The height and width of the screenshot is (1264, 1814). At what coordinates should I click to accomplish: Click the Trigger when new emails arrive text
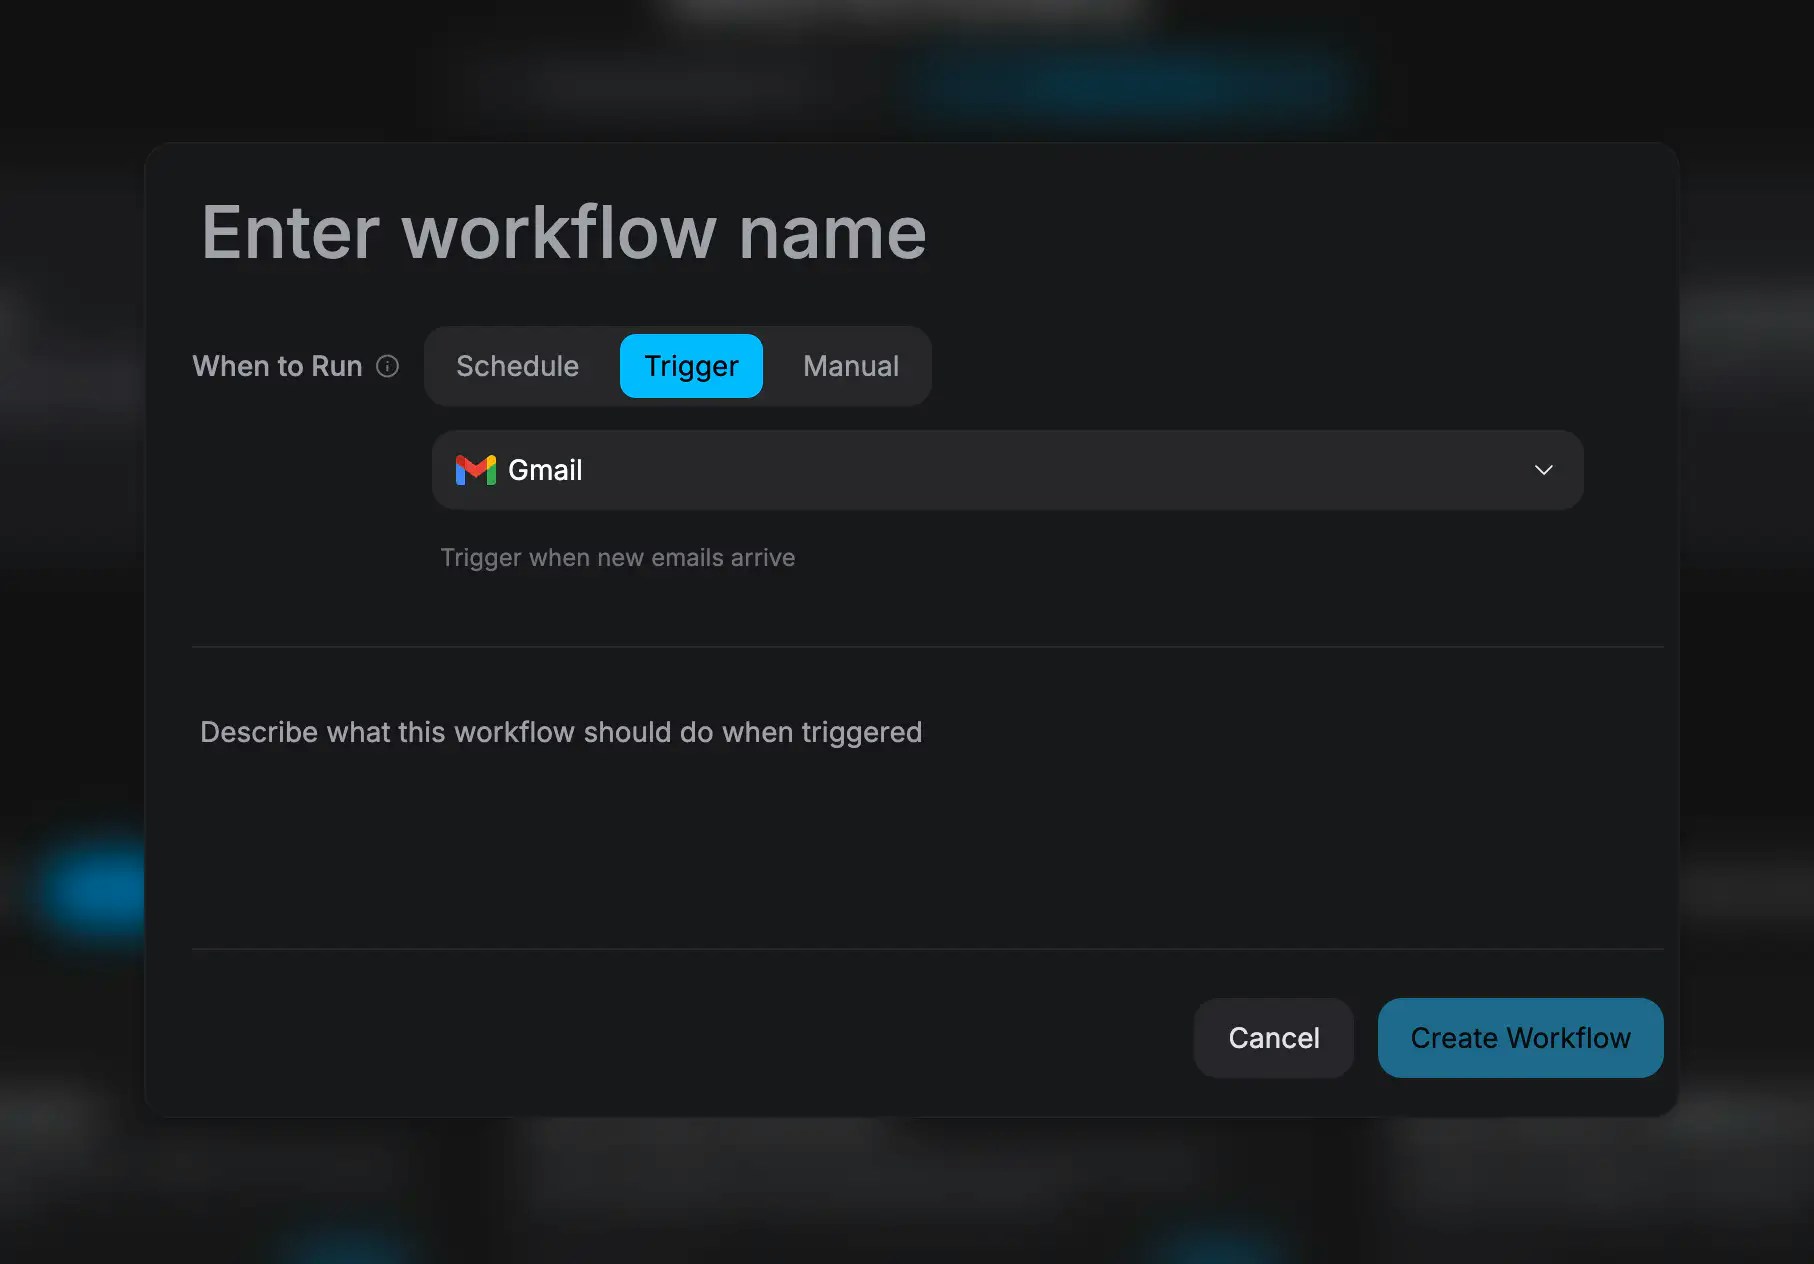pos(617,557)
